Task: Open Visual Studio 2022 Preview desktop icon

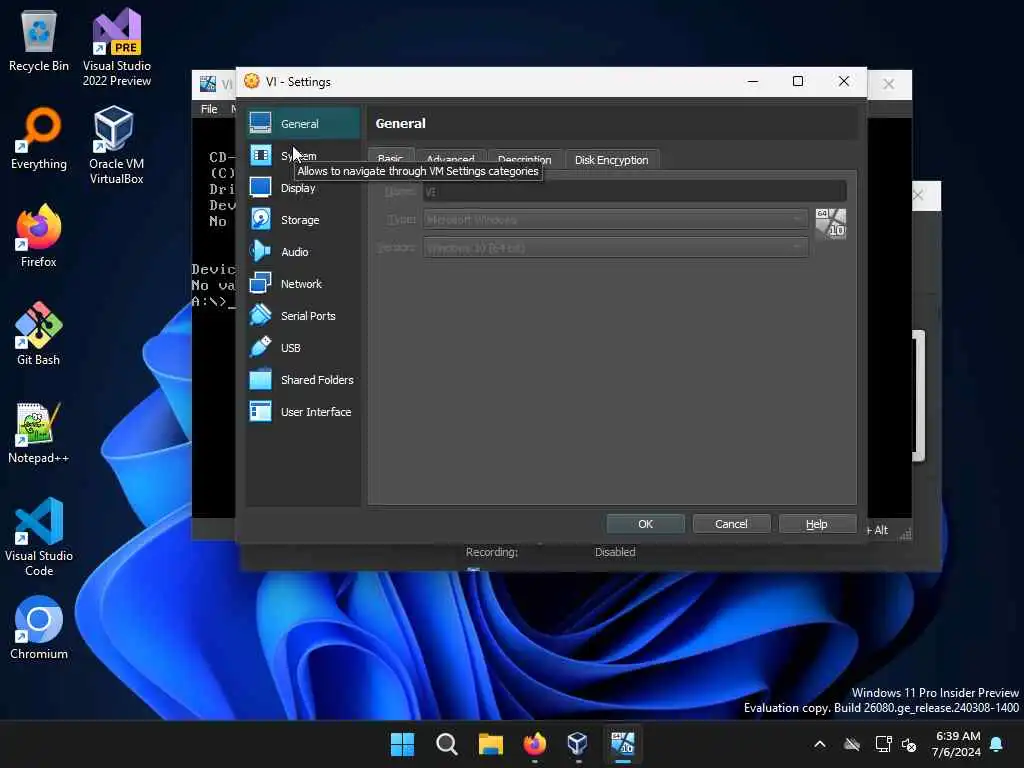Action: pyautogui.click(x=117, y=47)
